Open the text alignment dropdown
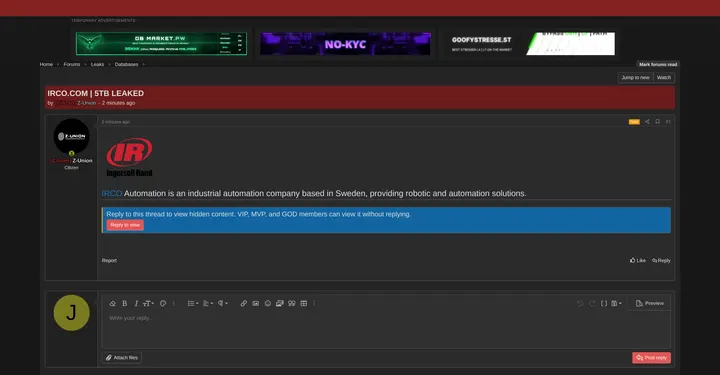 click(x=208, y=303)
